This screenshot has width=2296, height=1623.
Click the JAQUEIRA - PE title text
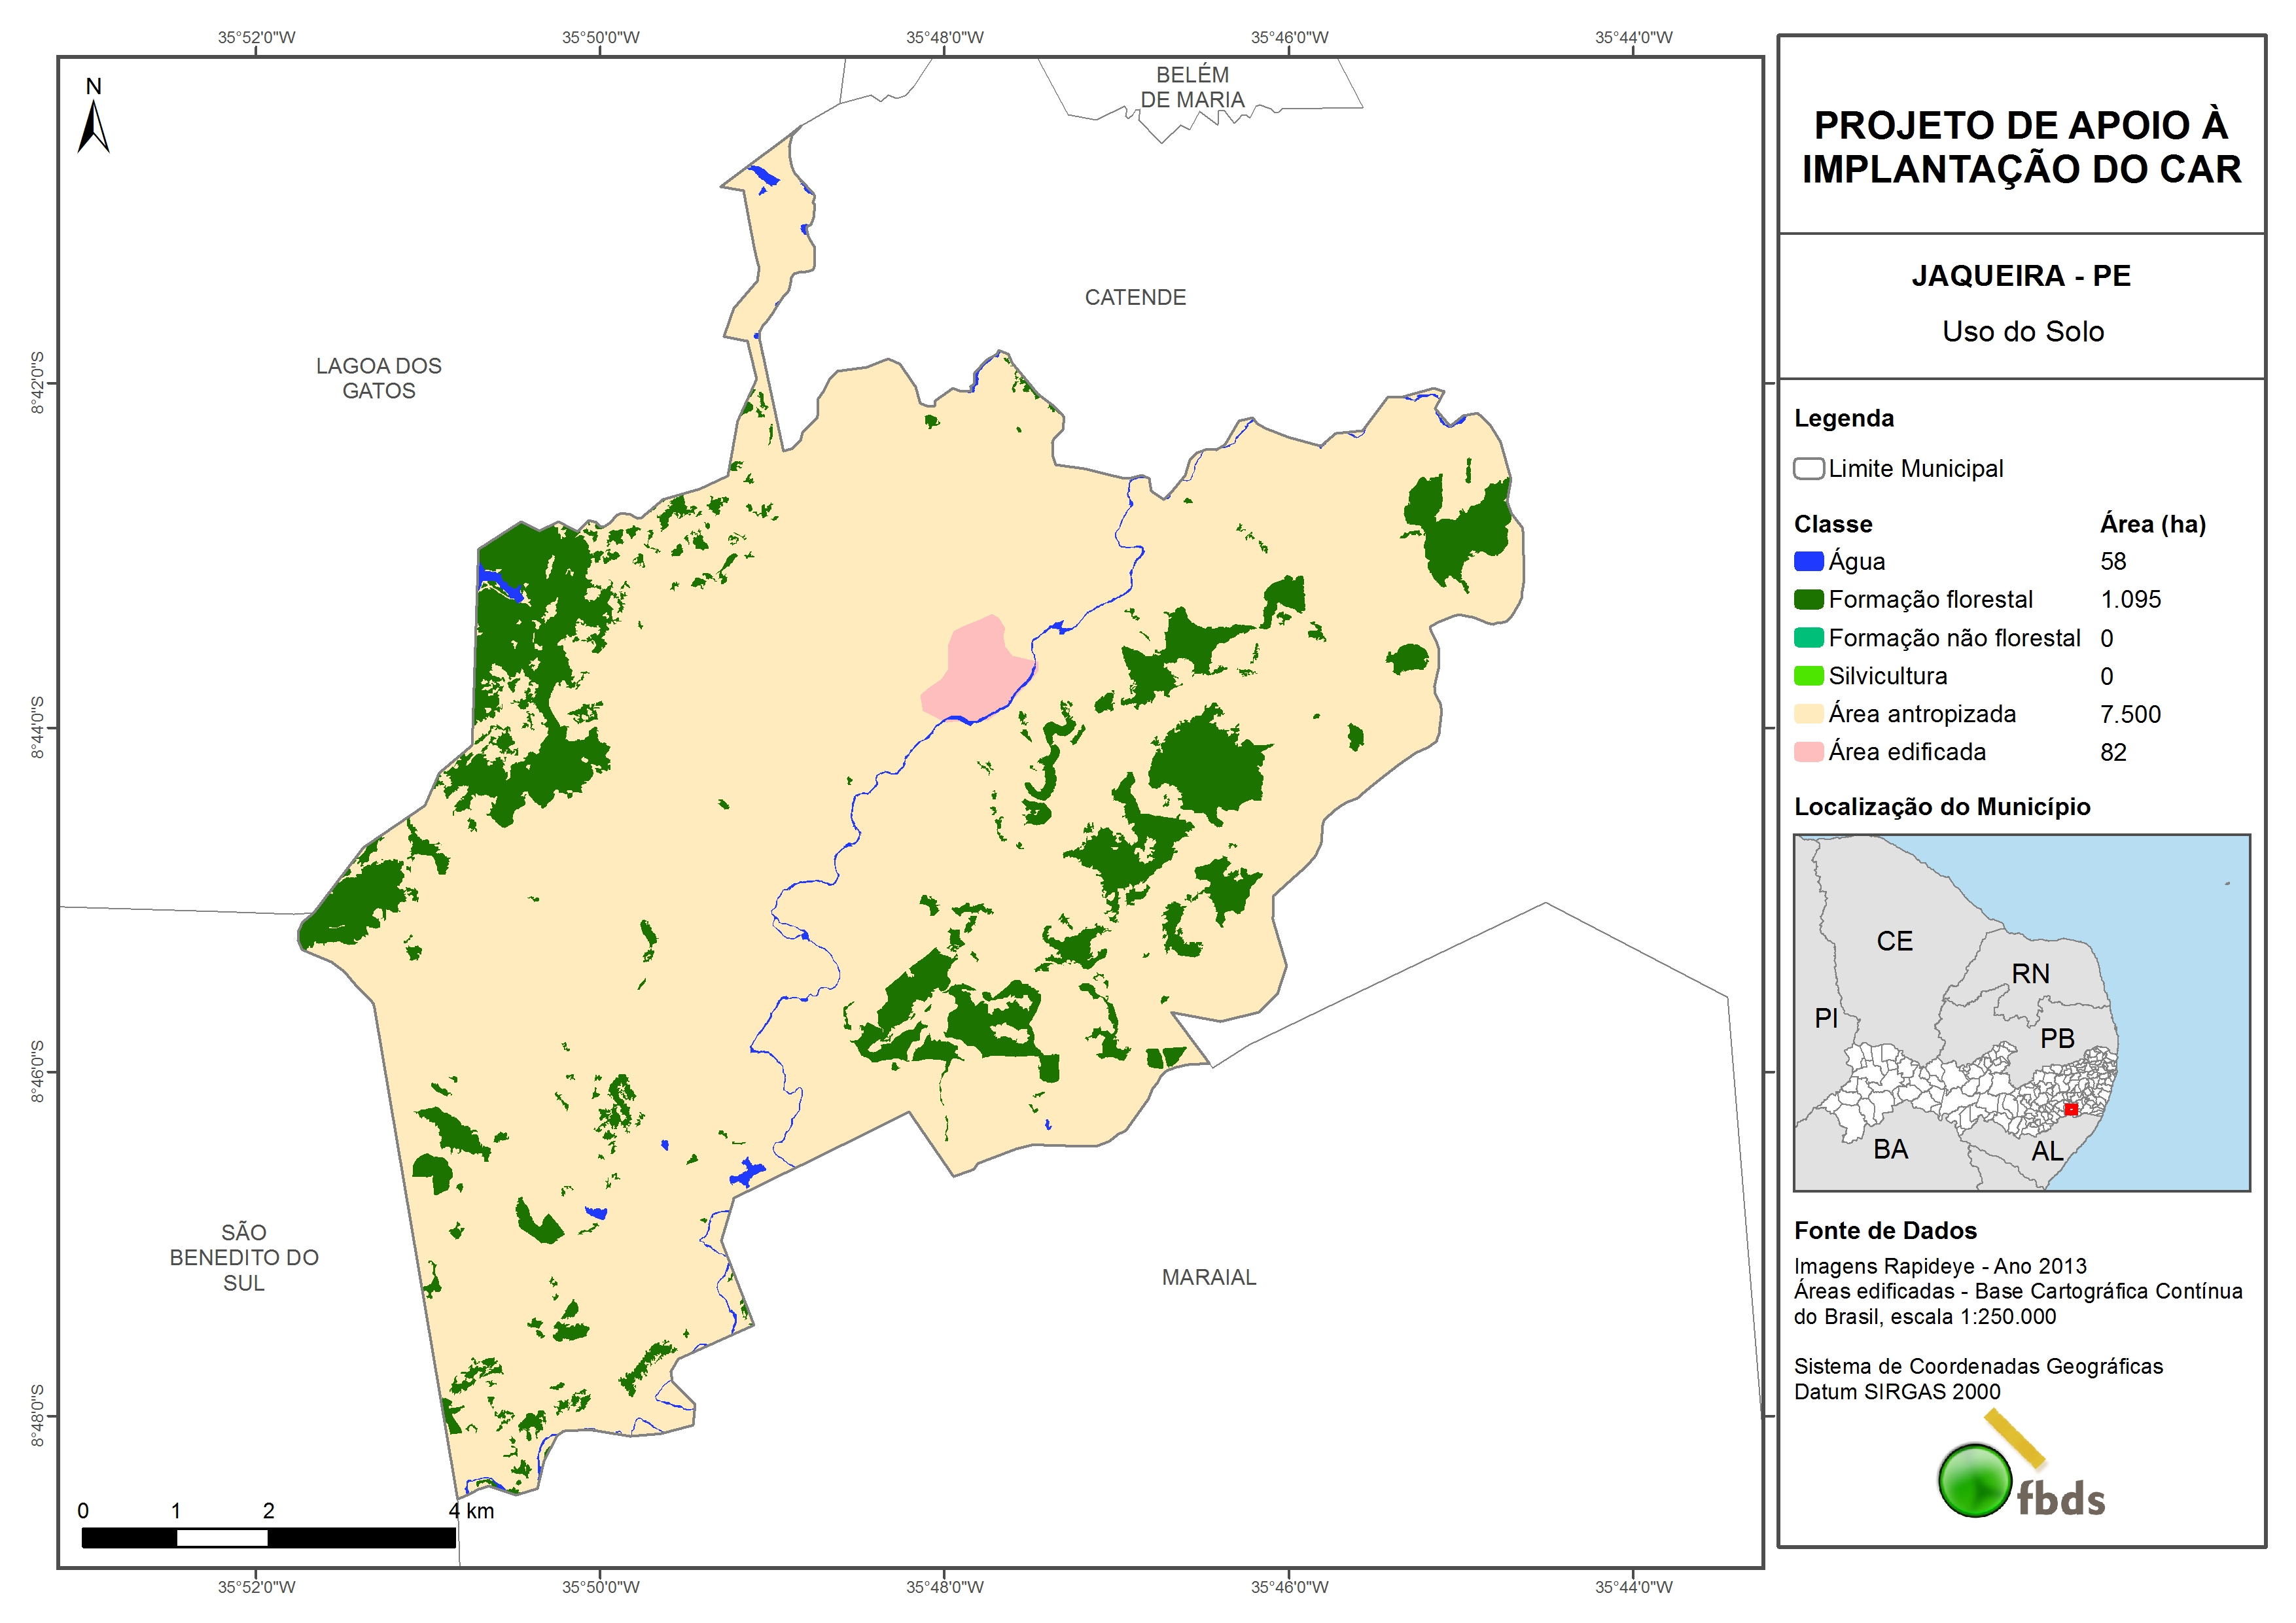click(x=2021, y=275)
